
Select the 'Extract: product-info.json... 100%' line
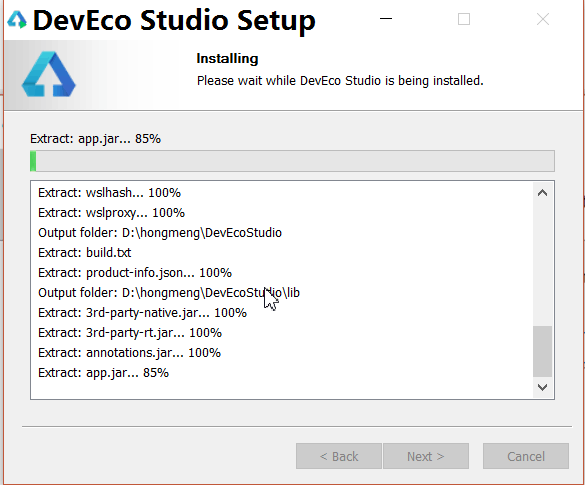tap(135, 273)
